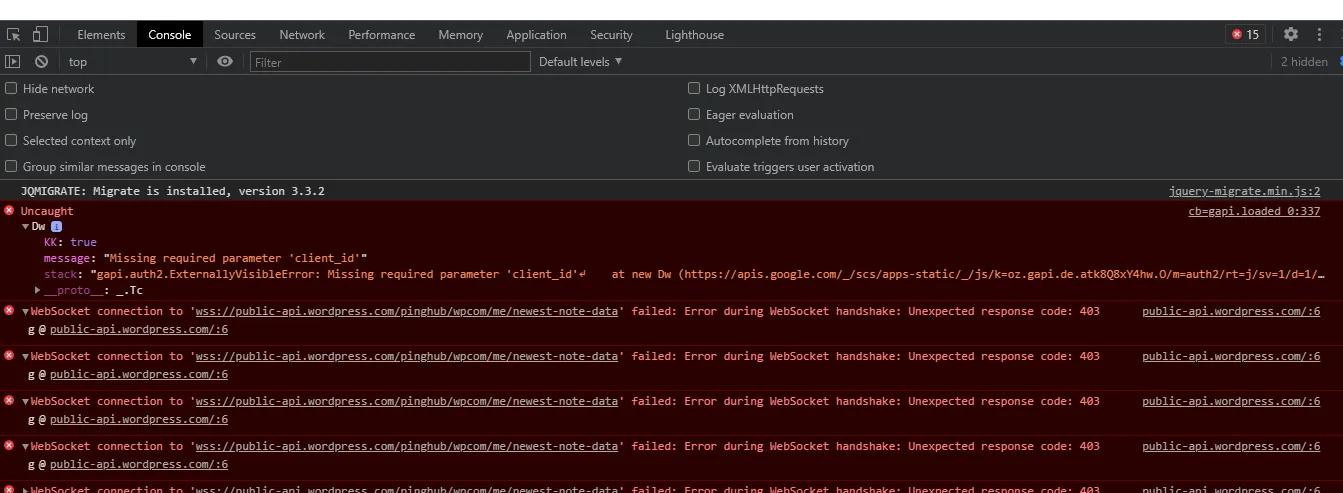
Task: Check Group similar messages in console
Action: click(x=12, y=166)
